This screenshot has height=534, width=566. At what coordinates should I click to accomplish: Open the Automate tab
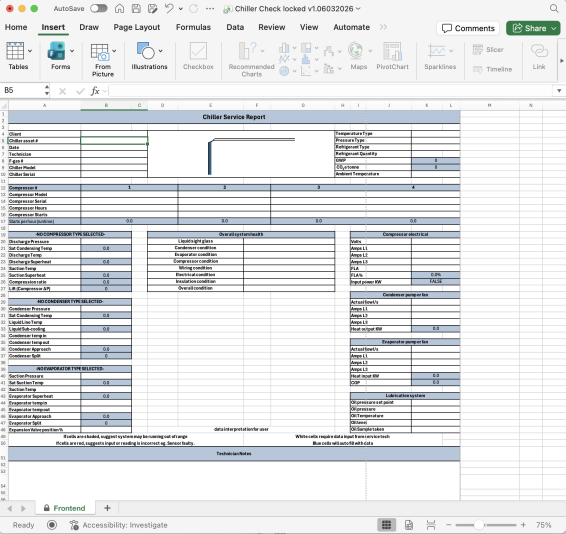pos(351,27)
